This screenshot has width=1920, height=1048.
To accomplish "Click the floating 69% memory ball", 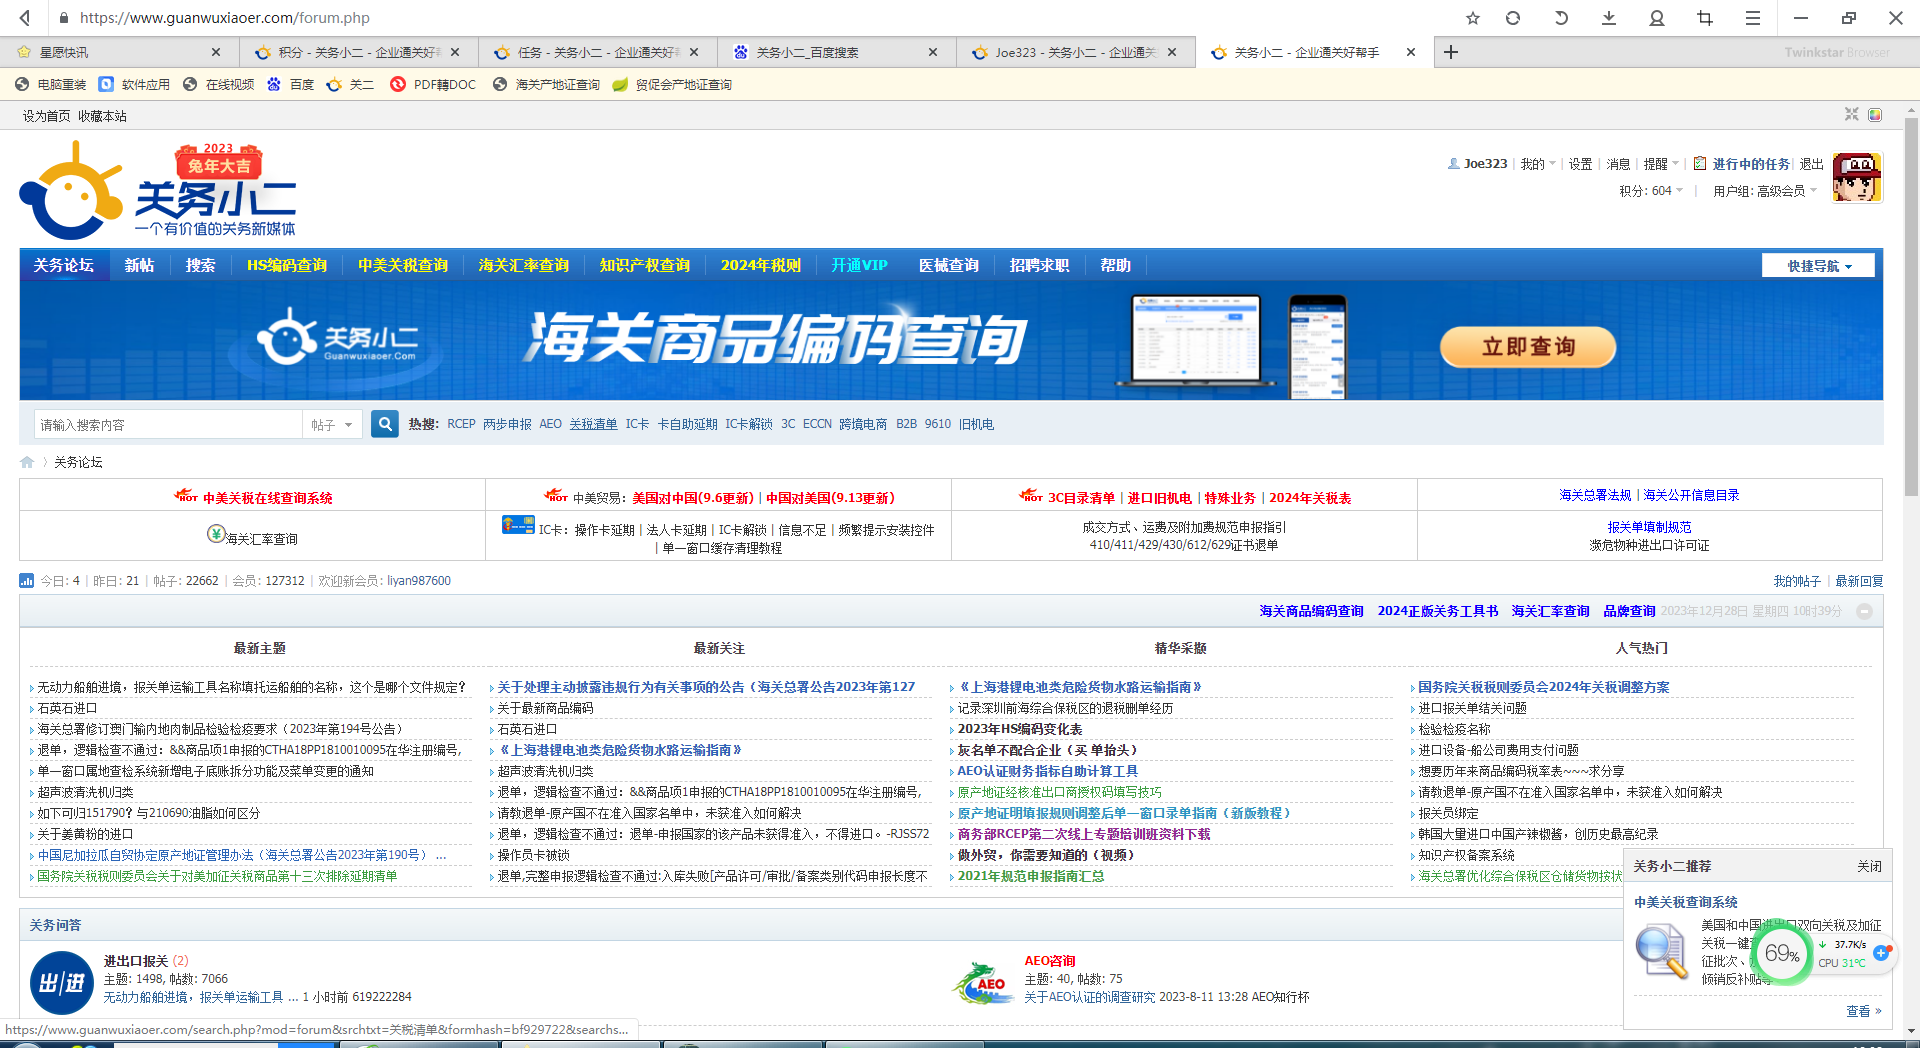I will tap(1782, 953).
